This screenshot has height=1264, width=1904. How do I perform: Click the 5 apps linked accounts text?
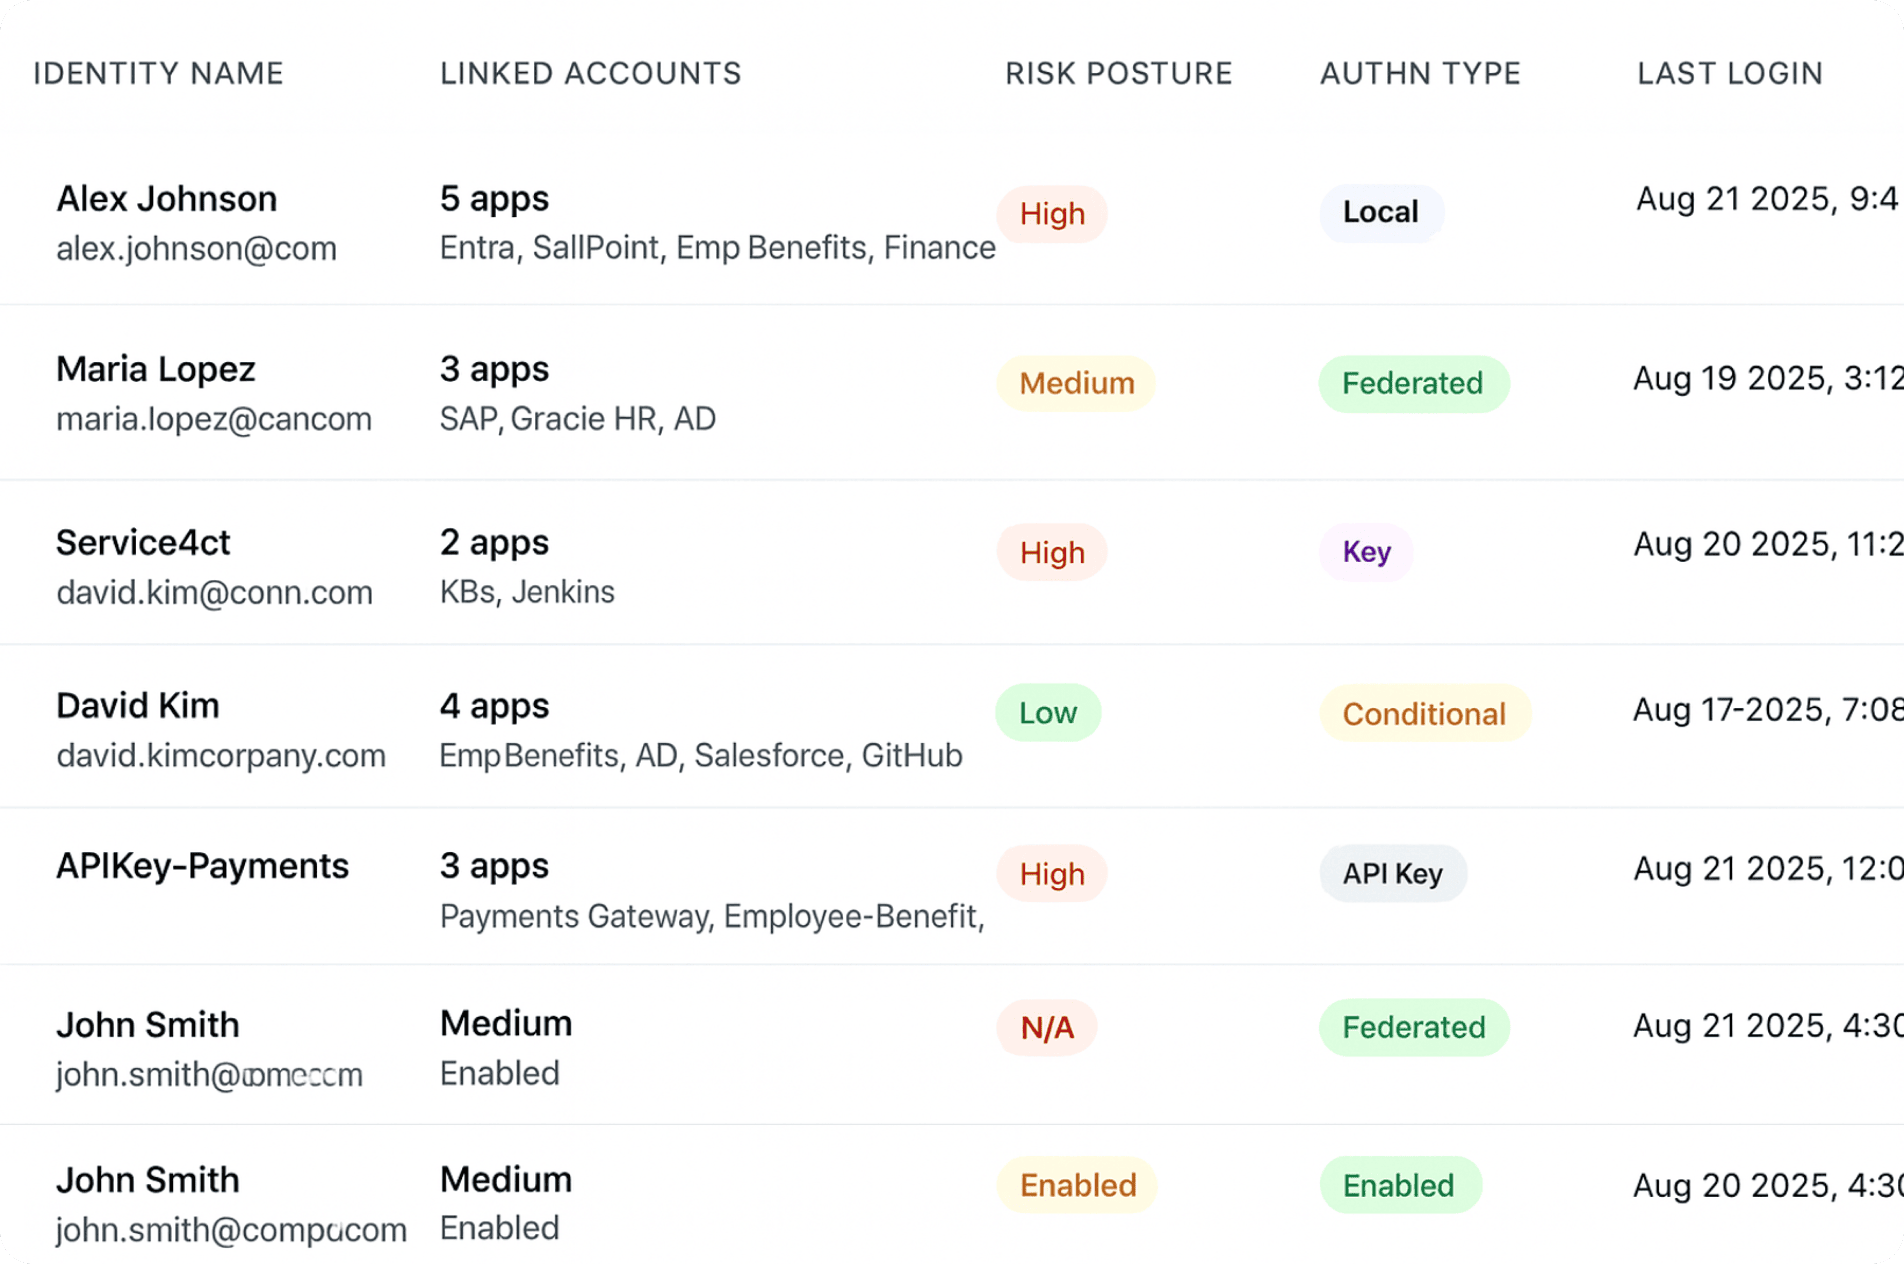click(494, 199)
